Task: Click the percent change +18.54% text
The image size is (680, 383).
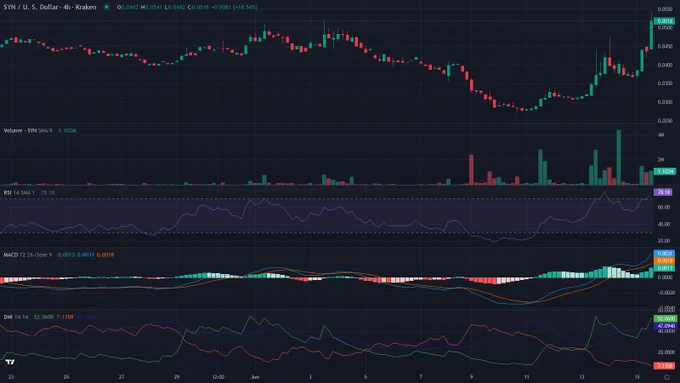Action: [245, 7]
